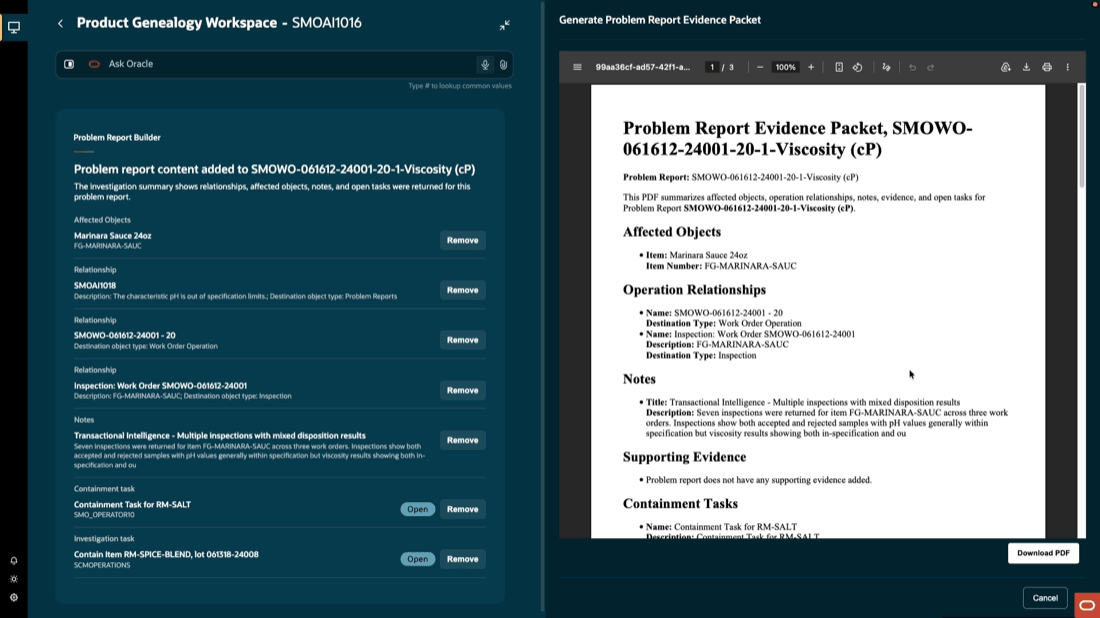Click Affected Objects heading in PDF
The width and height of the screenshot is (1100, 618).
(x=671, y=232)
